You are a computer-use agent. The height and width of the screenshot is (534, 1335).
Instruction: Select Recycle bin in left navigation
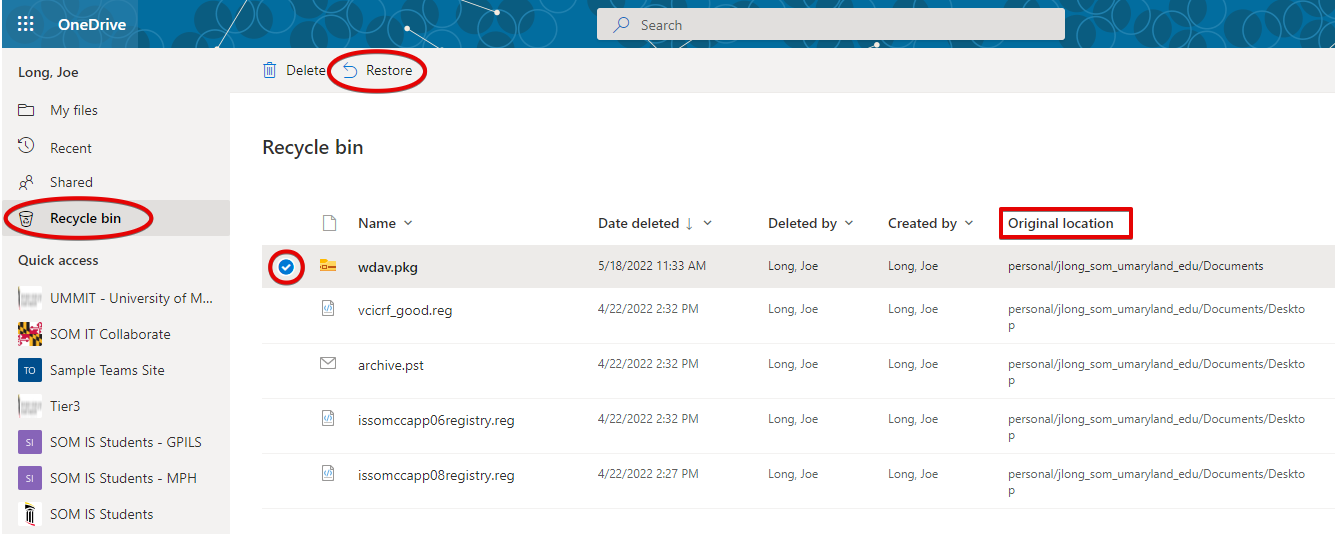tap(85, 218)
